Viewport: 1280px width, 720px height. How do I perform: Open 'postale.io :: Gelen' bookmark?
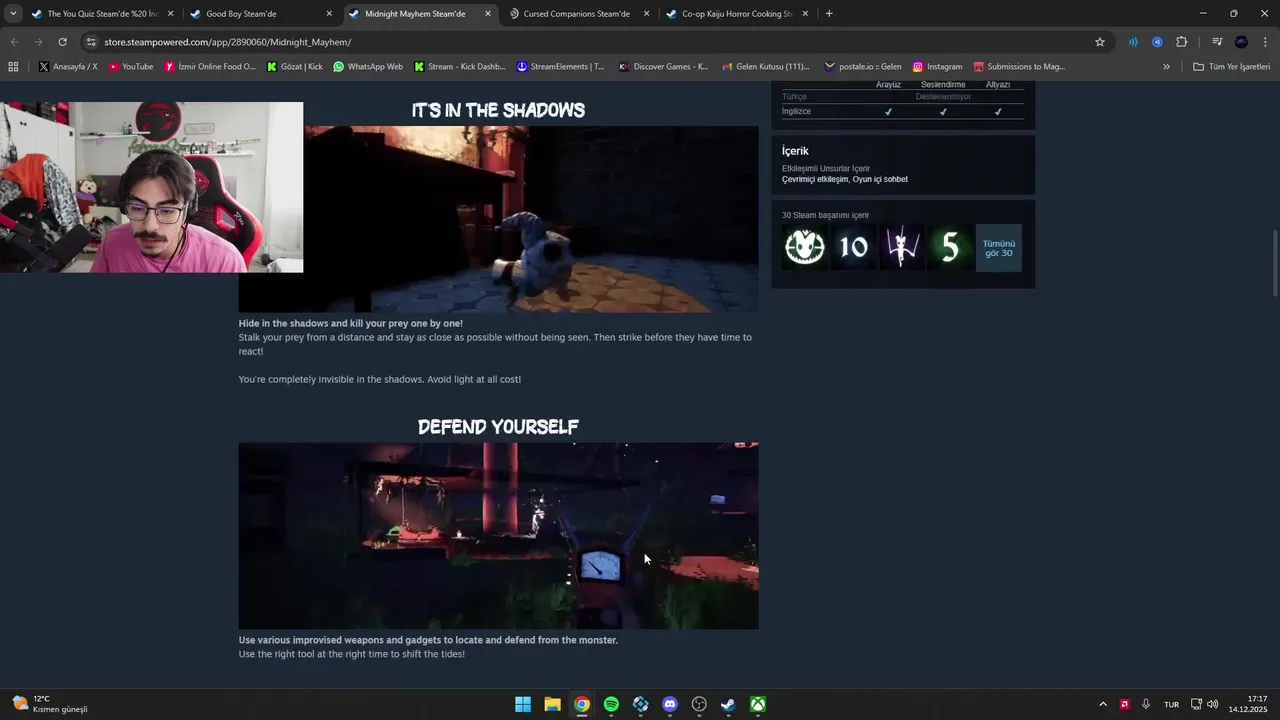tap(862, 67)
